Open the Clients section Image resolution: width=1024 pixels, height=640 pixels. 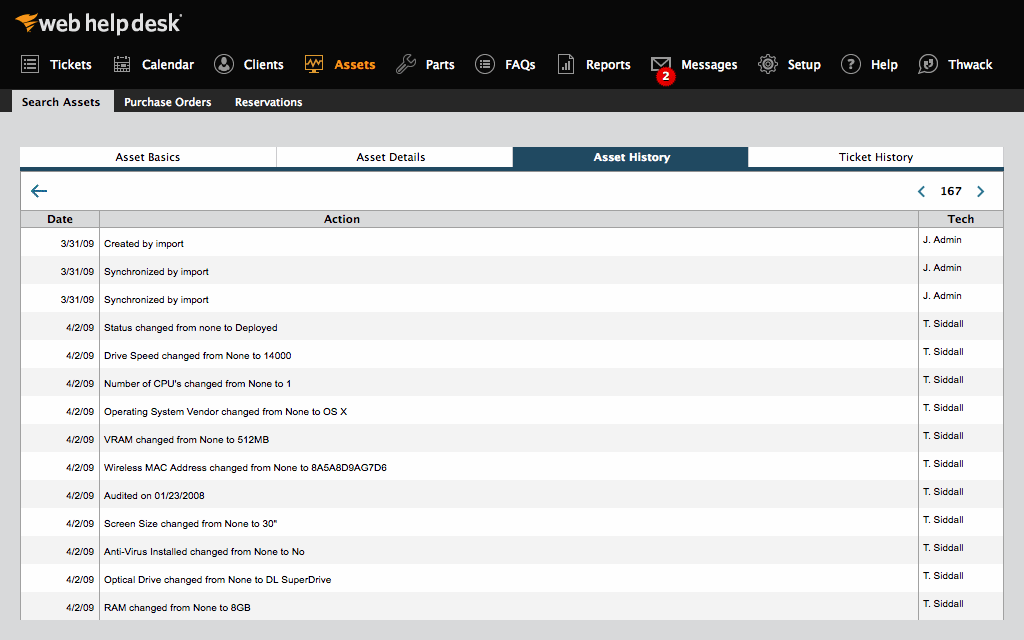click(222, 64)
